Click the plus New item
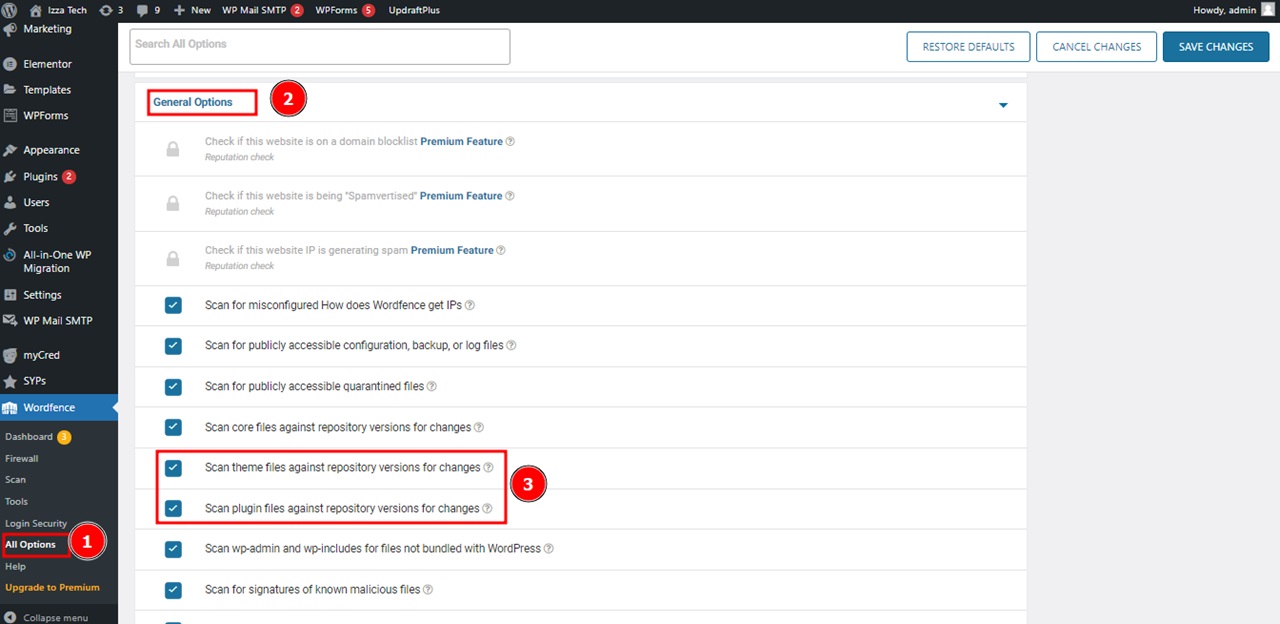 [x=192, y=10]
